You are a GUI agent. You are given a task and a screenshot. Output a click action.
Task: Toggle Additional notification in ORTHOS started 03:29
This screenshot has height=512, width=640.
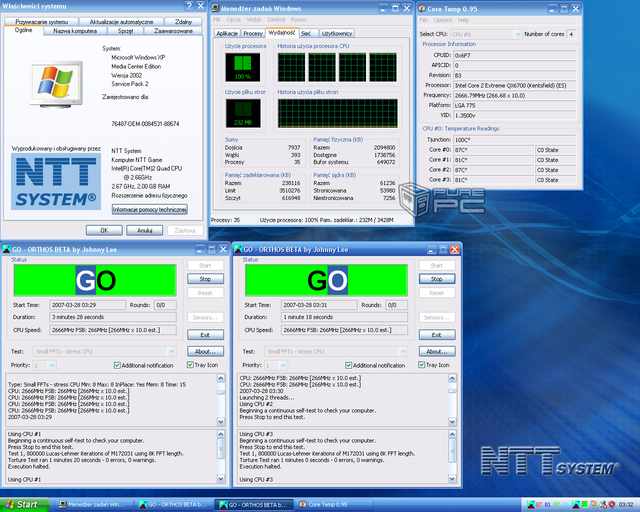[117, 365]
